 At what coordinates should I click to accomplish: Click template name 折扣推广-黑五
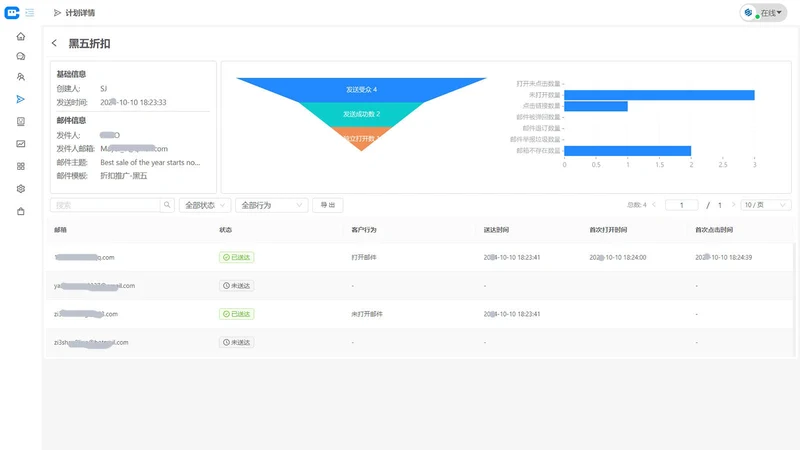point(123,176)
